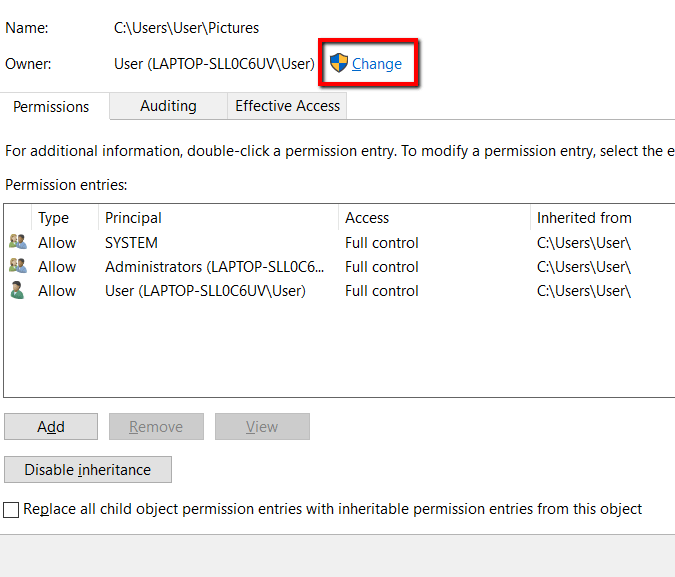675x577 pixels.
Task: Click the Inherited from column header
Action: 584,218
